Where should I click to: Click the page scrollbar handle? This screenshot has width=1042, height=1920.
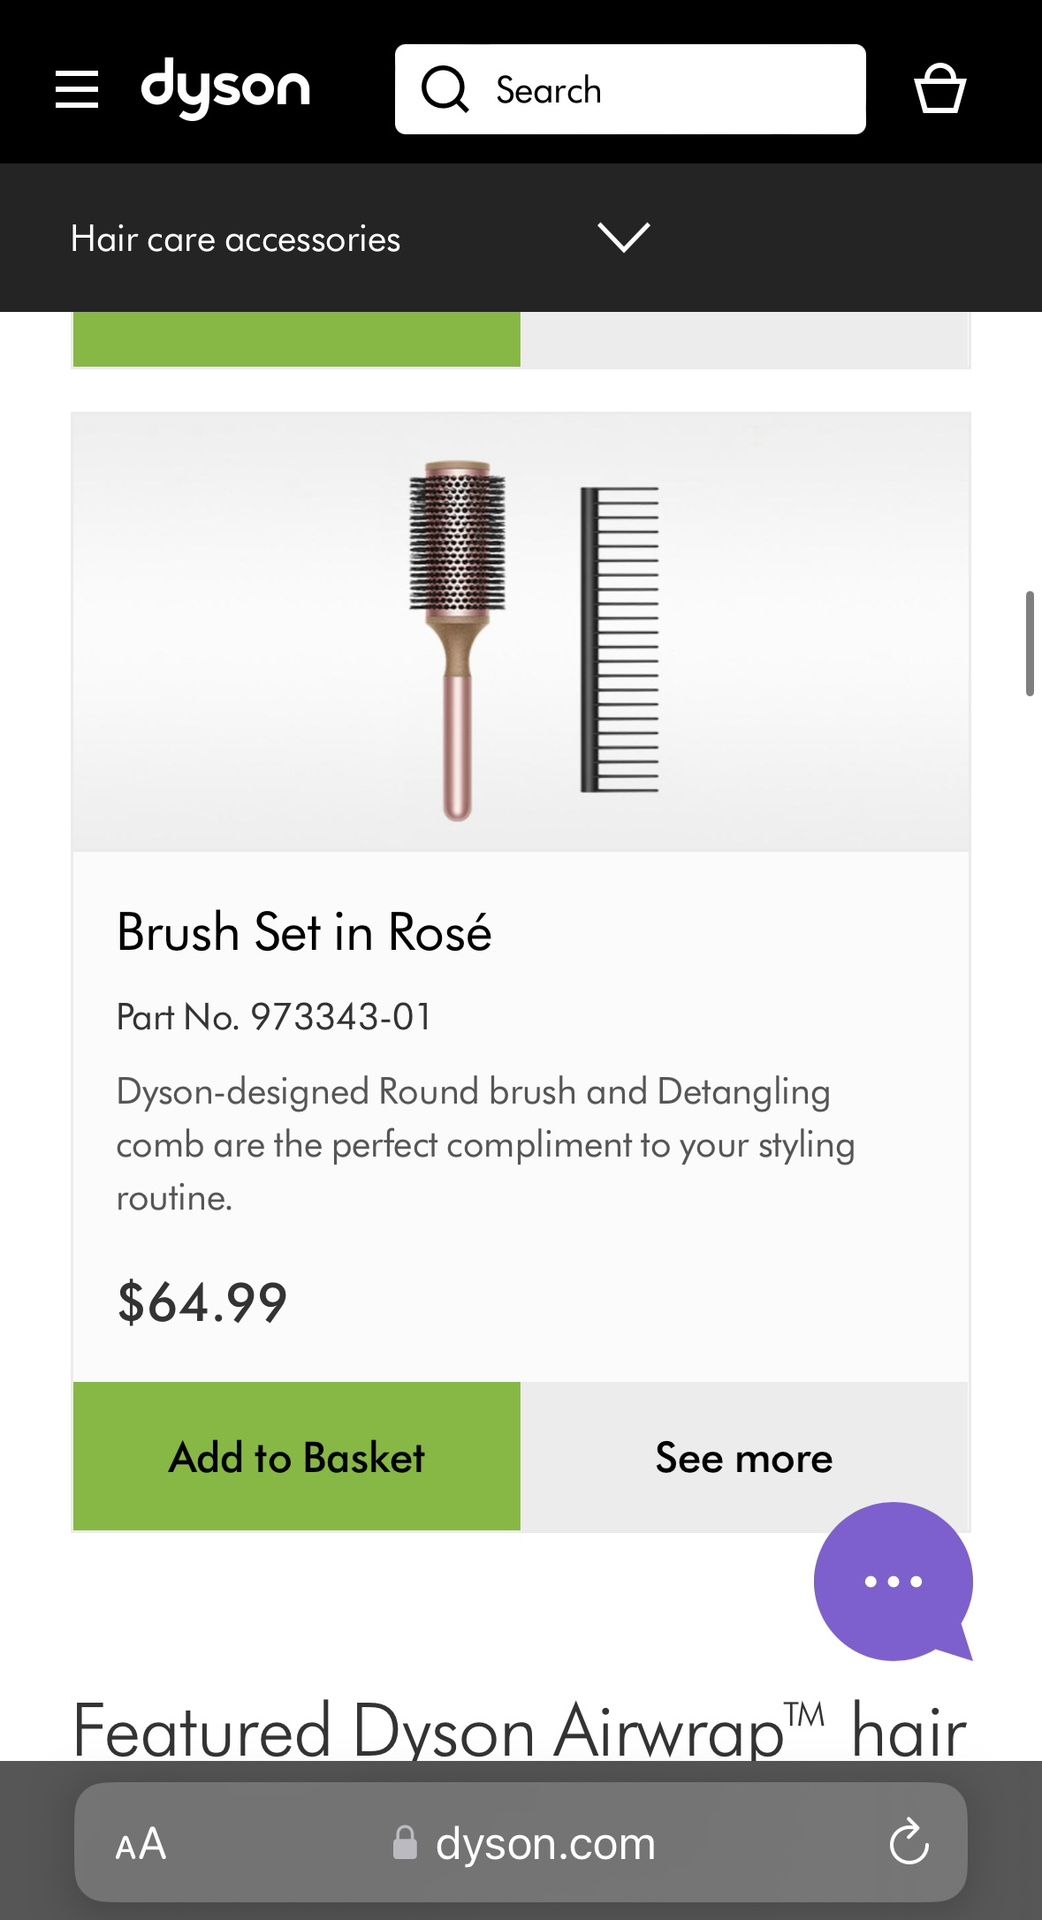1029,644
